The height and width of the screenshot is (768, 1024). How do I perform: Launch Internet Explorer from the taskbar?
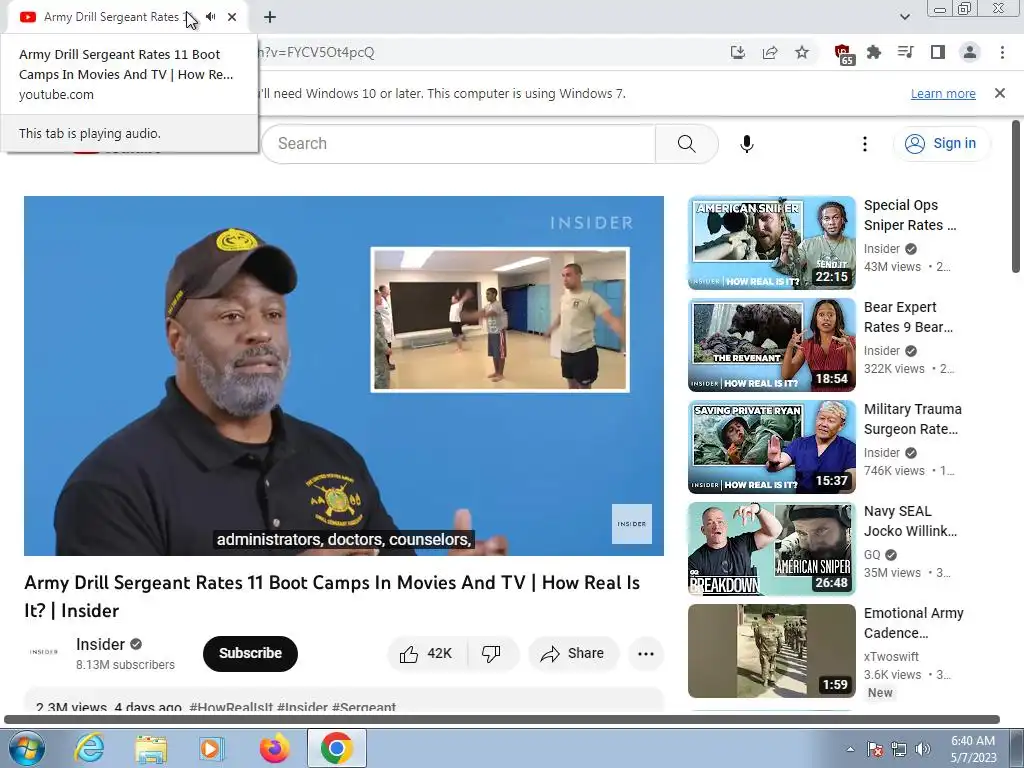89,748
